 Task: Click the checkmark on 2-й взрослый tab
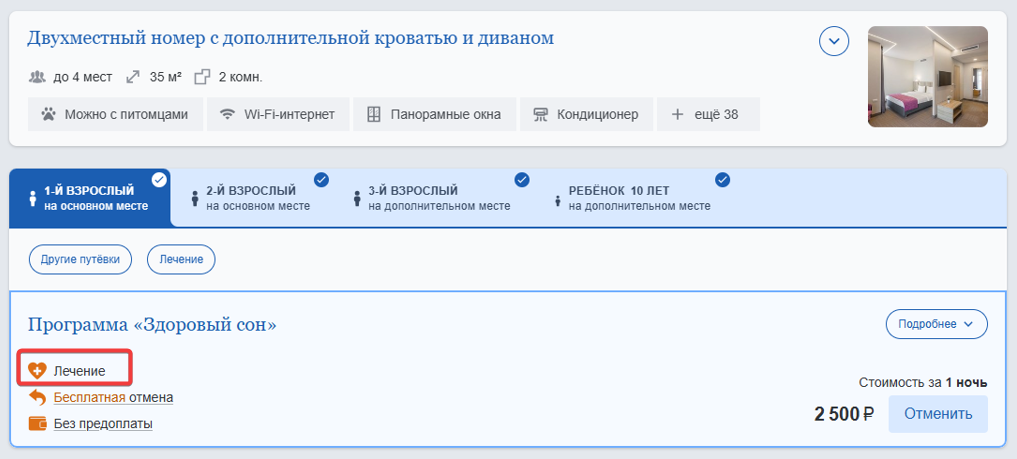click(x=321, y=180)
